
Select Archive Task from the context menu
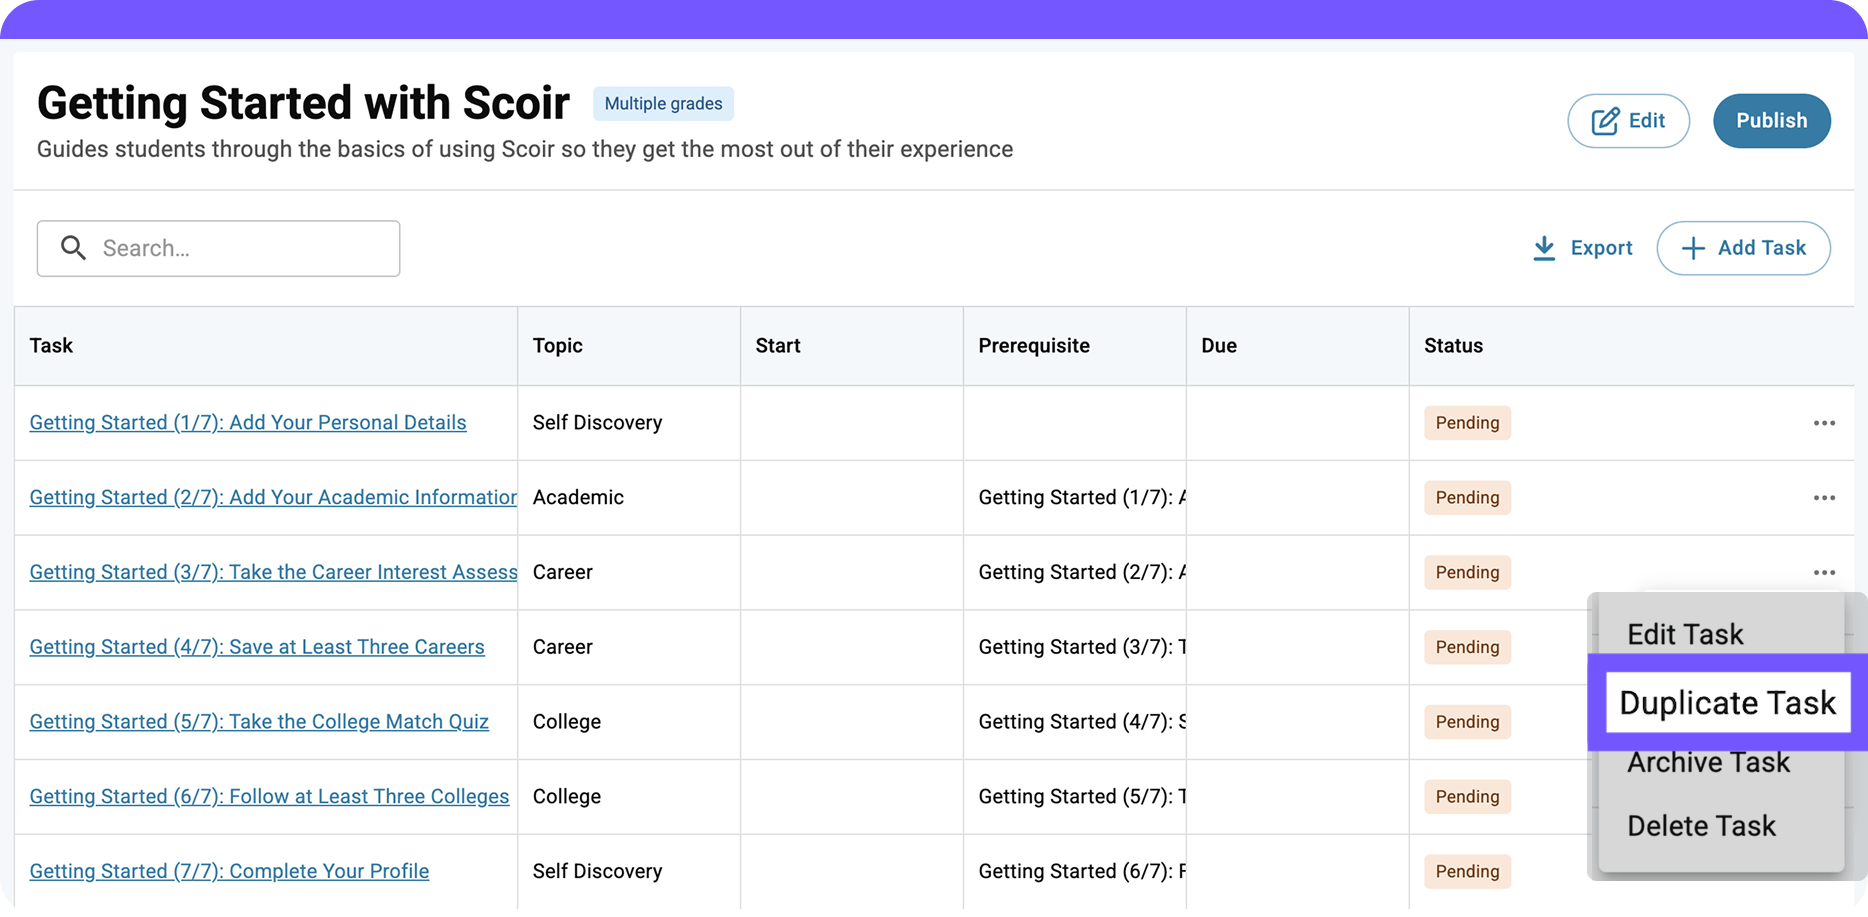(1708, 762)
